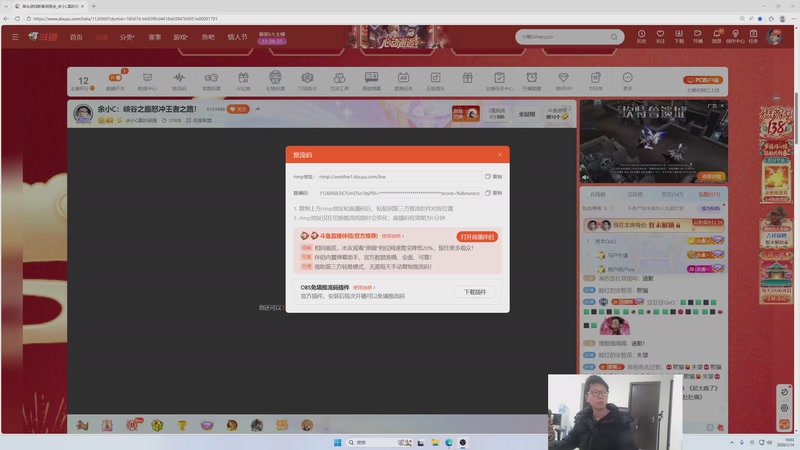Switch to the 钻粉(171) tab

tap(709, 194)
